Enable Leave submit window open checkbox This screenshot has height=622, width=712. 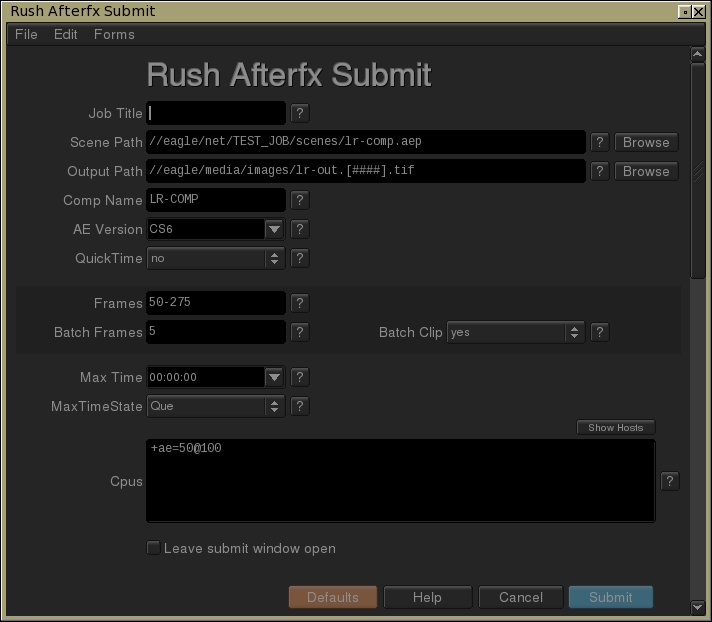(x=154, y=548)
